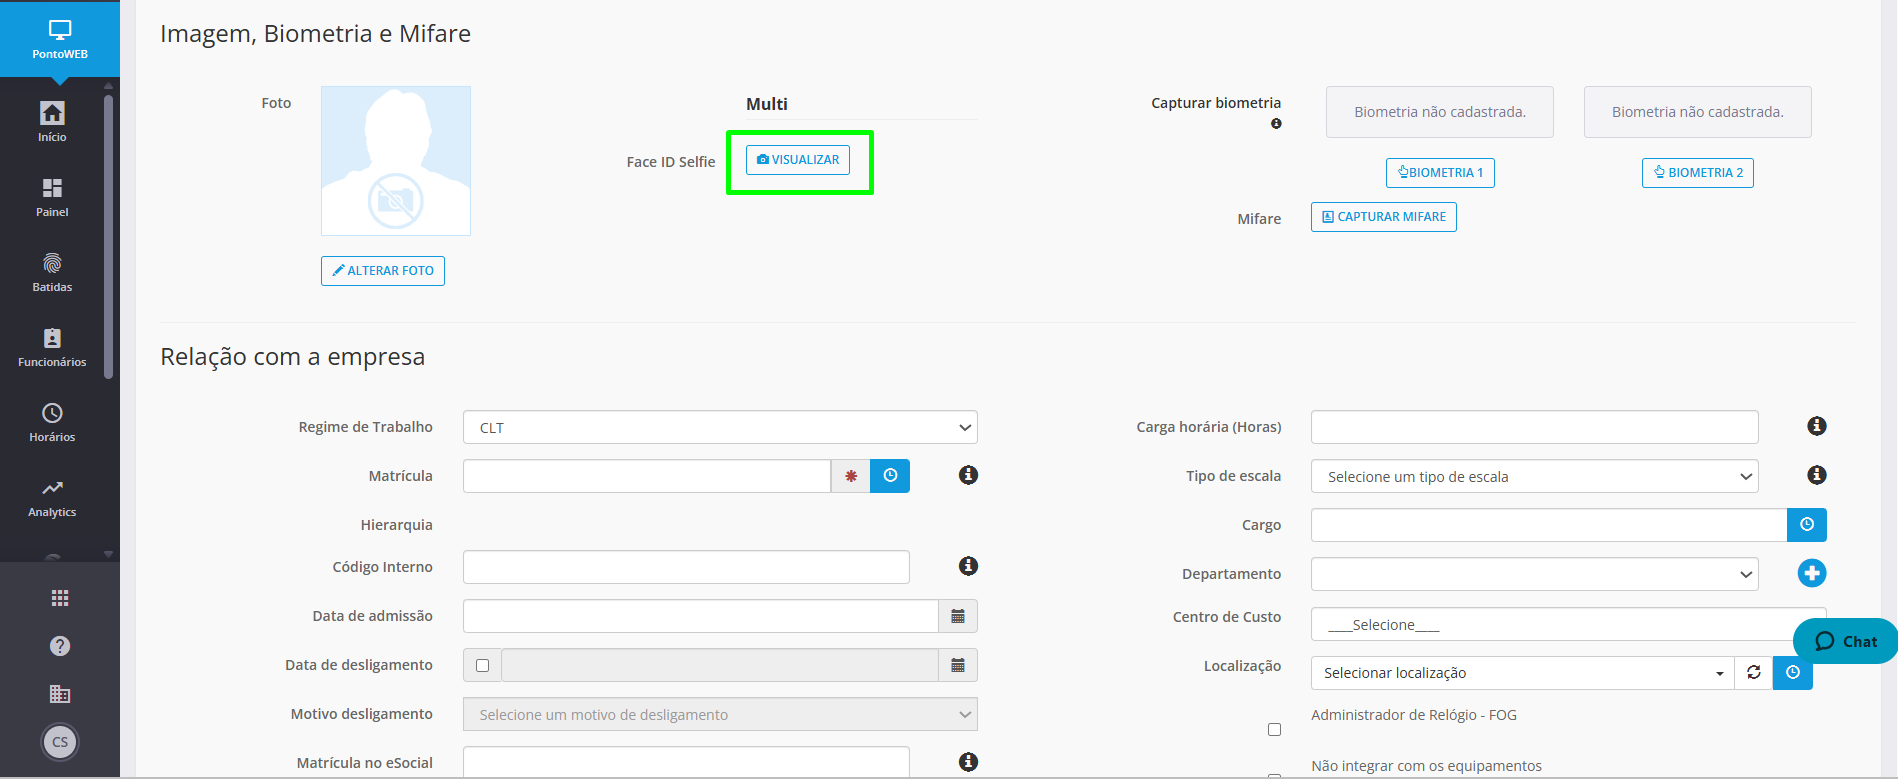Click the info icon under Capturar biometria

click(x=1276, y=124)
